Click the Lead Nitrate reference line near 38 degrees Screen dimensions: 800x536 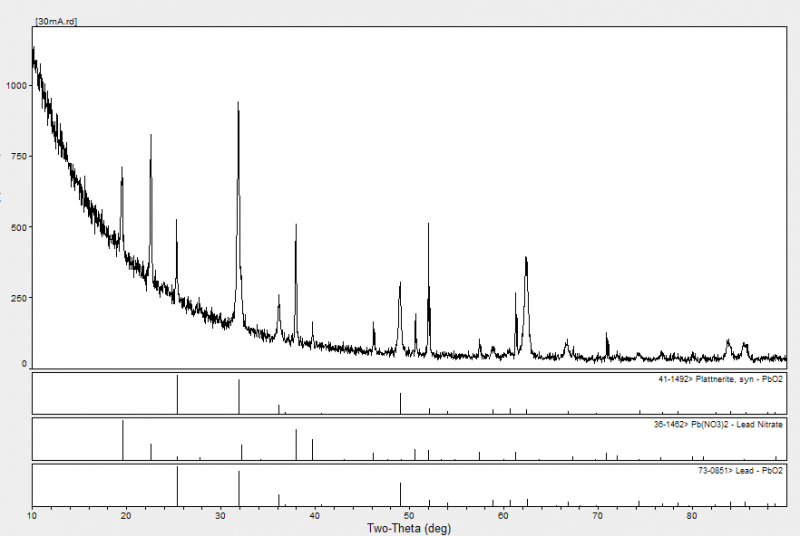[x=296, y=444]
